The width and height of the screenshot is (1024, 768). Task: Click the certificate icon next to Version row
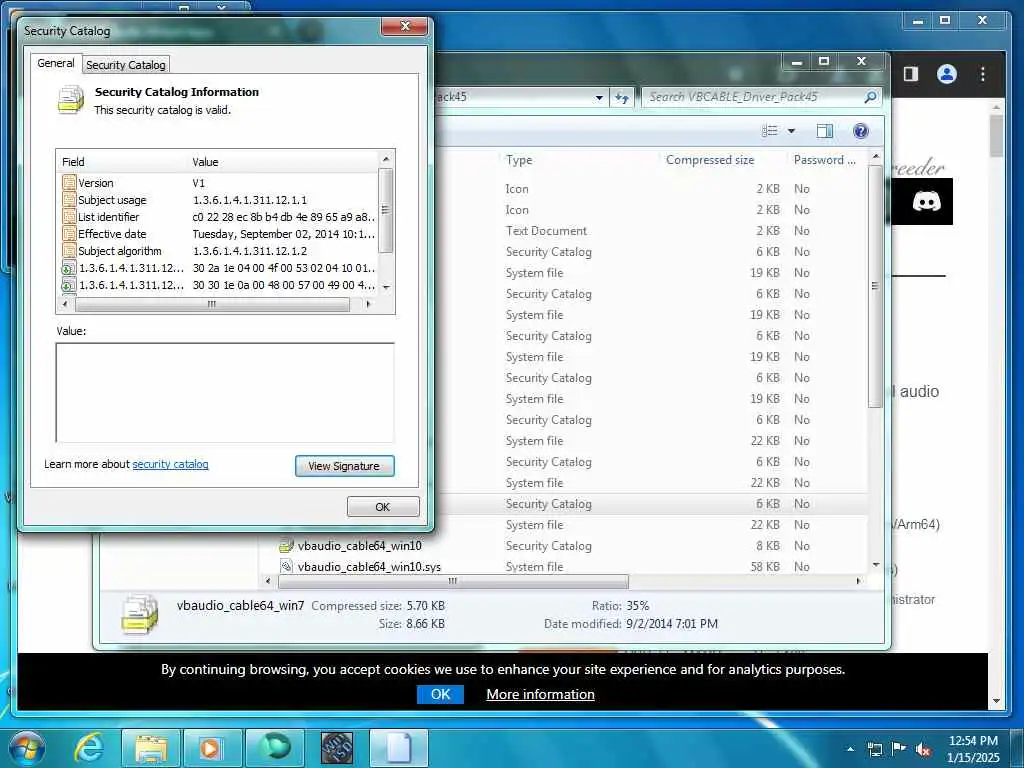[69, 183]
